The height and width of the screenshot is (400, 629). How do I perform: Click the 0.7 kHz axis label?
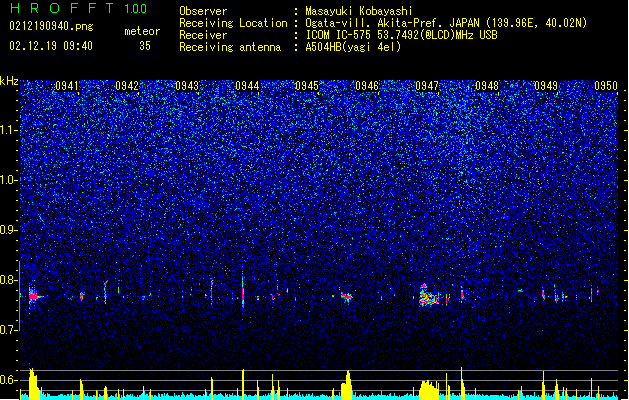tap(9, 330)
